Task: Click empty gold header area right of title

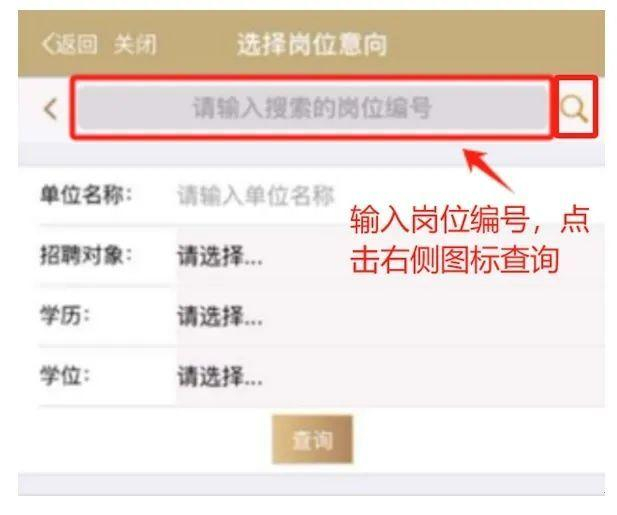Action: [x=496, y=43]
